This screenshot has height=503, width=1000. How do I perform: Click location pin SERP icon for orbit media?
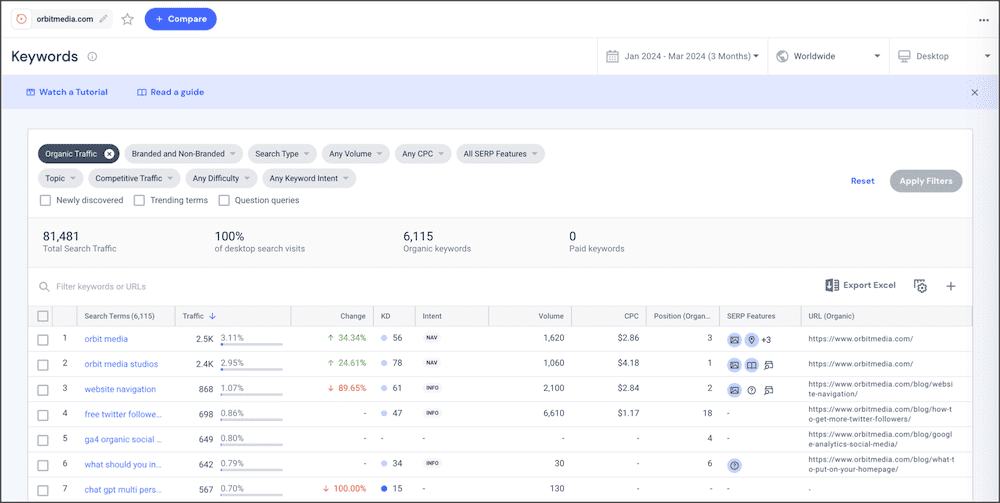752,340
